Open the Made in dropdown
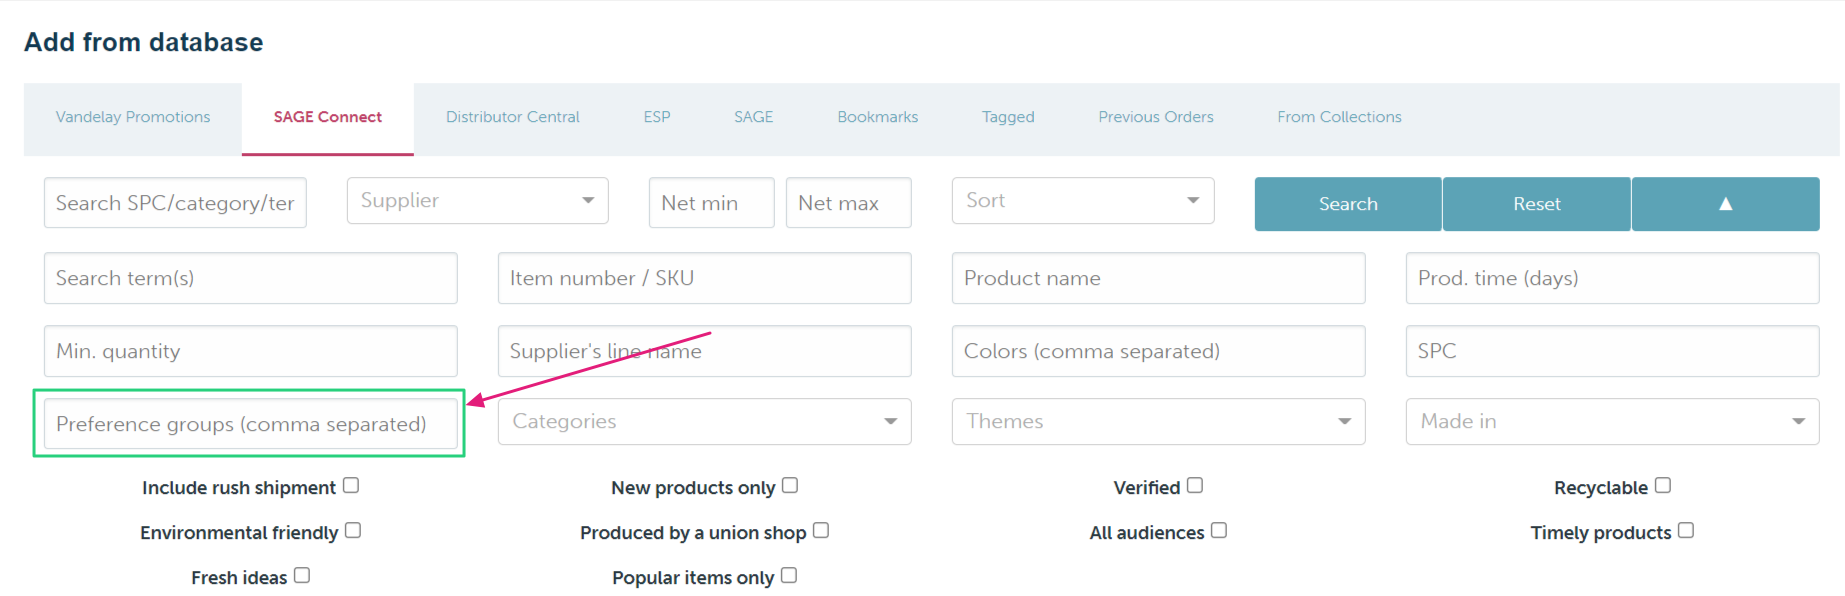 (1613, 422)
